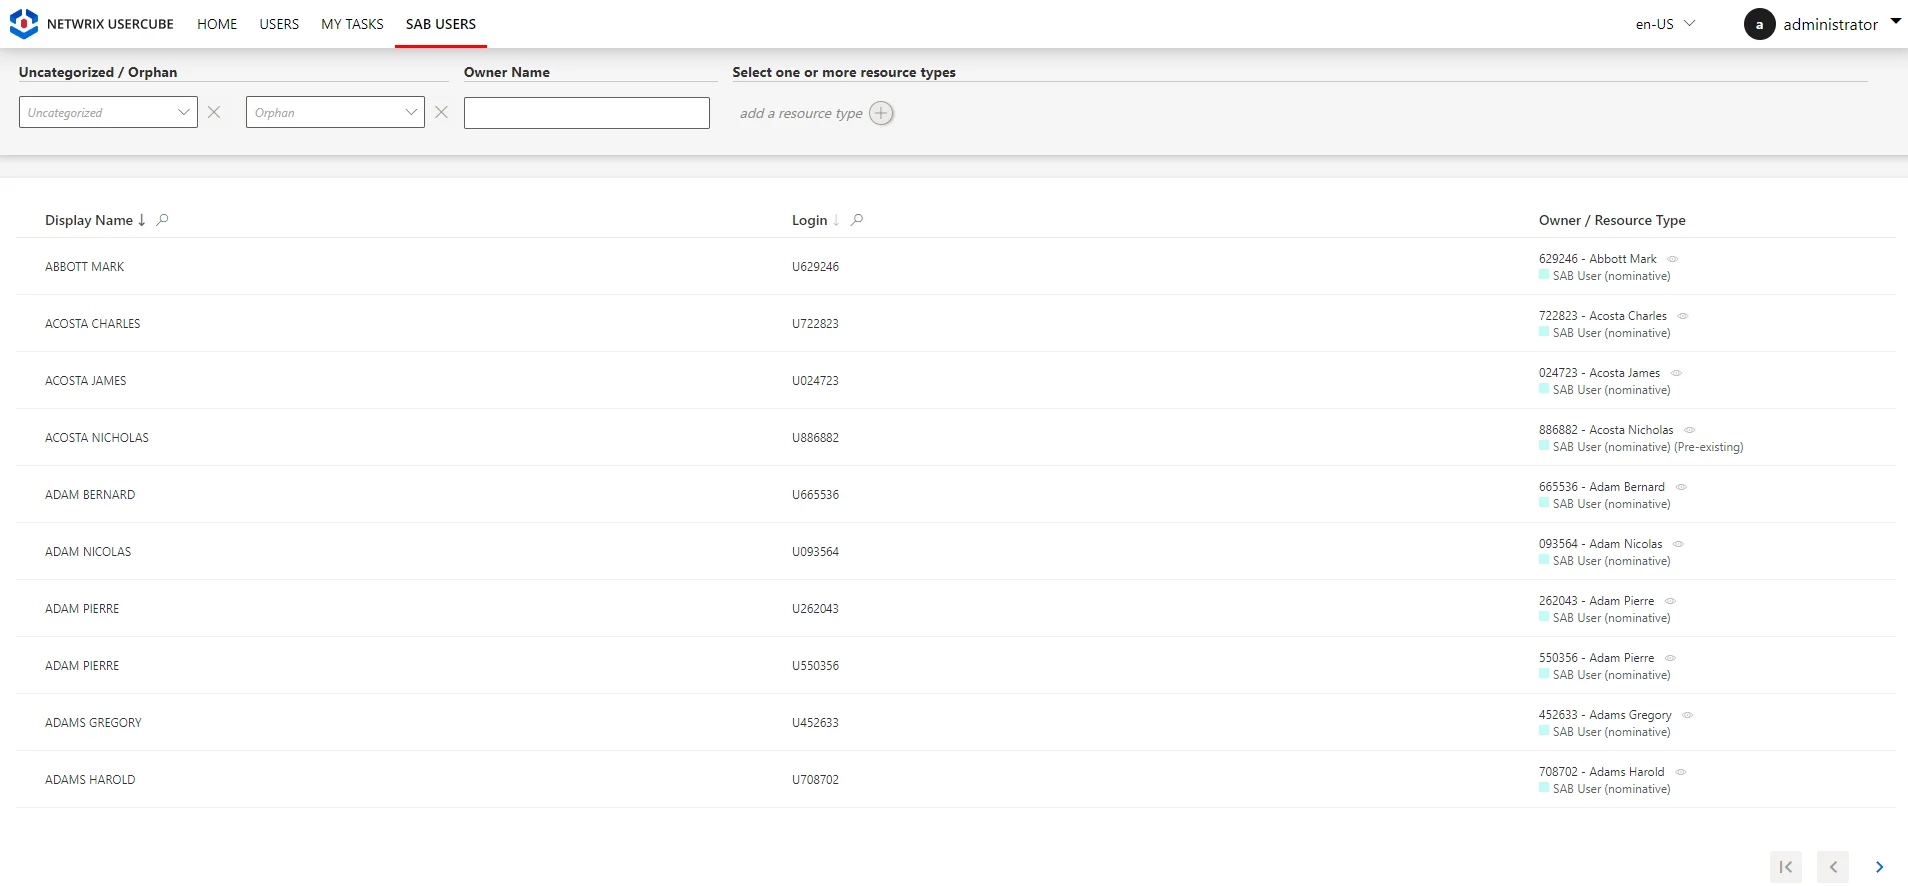The image size is (1908, 886).
Task: Open owner link 452633 - Adams Gregory
Action: pos(1605,715)
